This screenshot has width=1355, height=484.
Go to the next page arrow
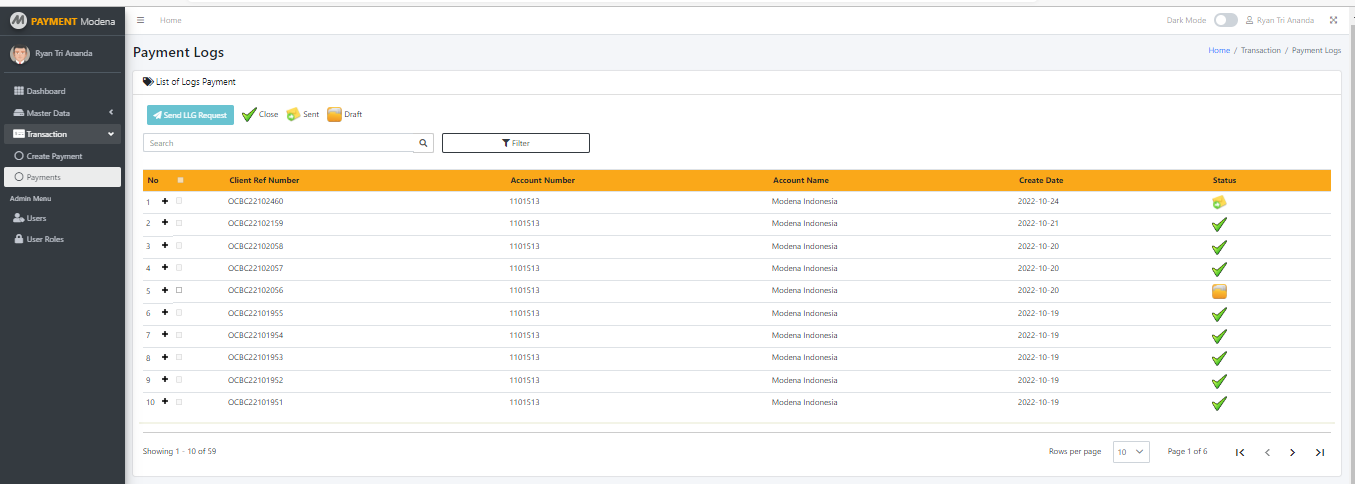tap(1292, 452)
